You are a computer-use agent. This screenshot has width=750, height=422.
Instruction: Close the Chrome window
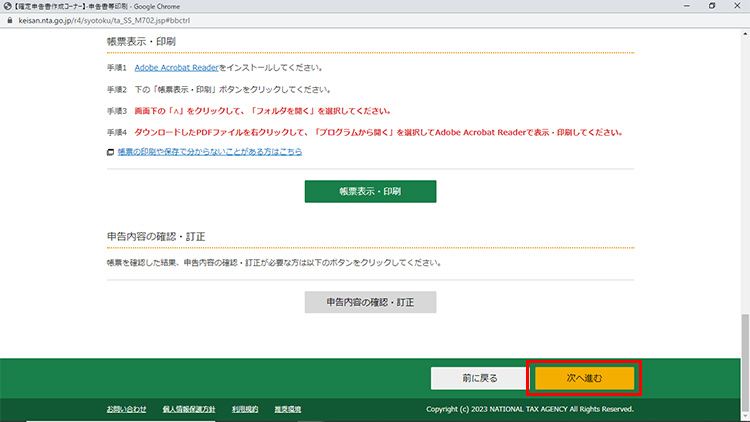tap(737, 6)
